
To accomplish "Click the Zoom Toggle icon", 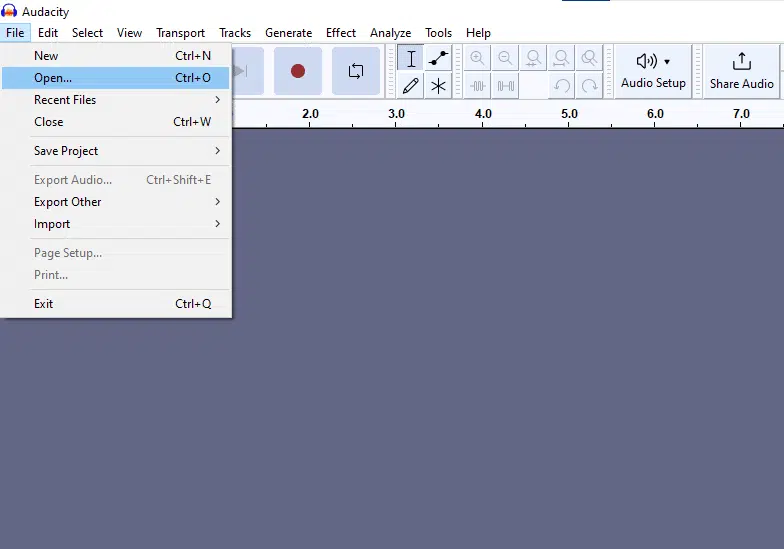I will point(590,58).
